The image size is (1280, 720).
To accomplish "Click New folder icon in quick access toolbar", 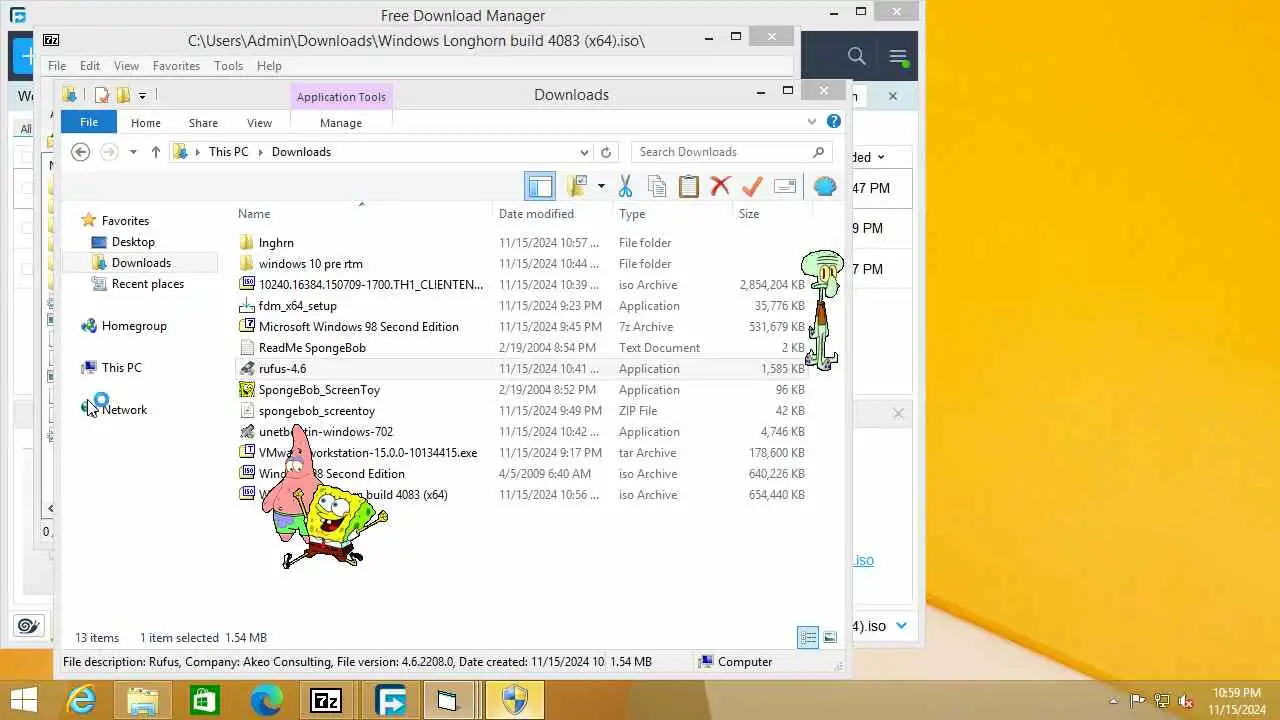I will point(123,95).
